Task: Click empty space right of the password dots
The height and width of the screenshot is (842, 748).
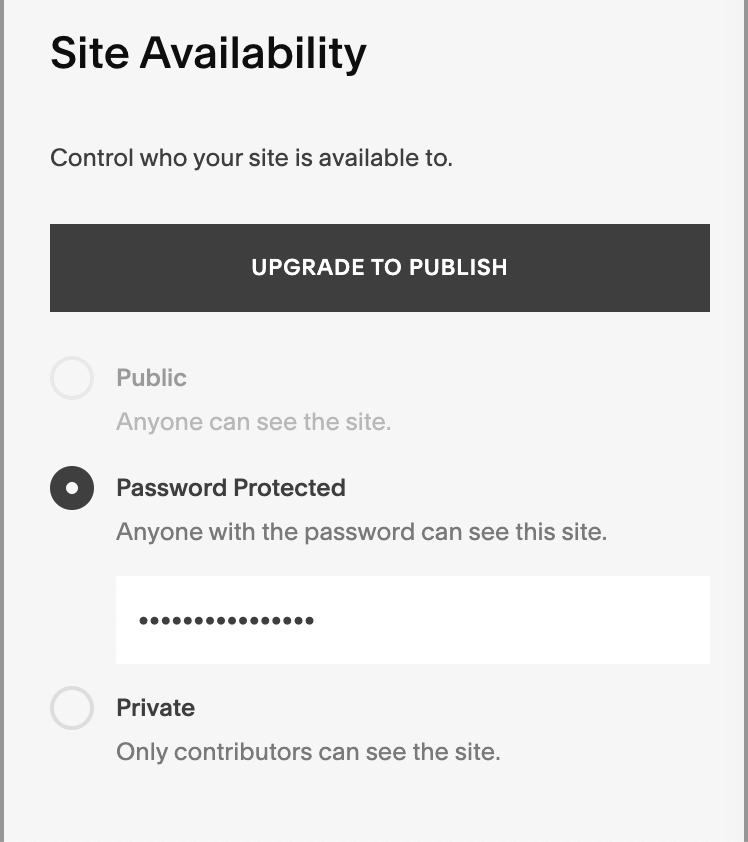Action: (520, 620)
